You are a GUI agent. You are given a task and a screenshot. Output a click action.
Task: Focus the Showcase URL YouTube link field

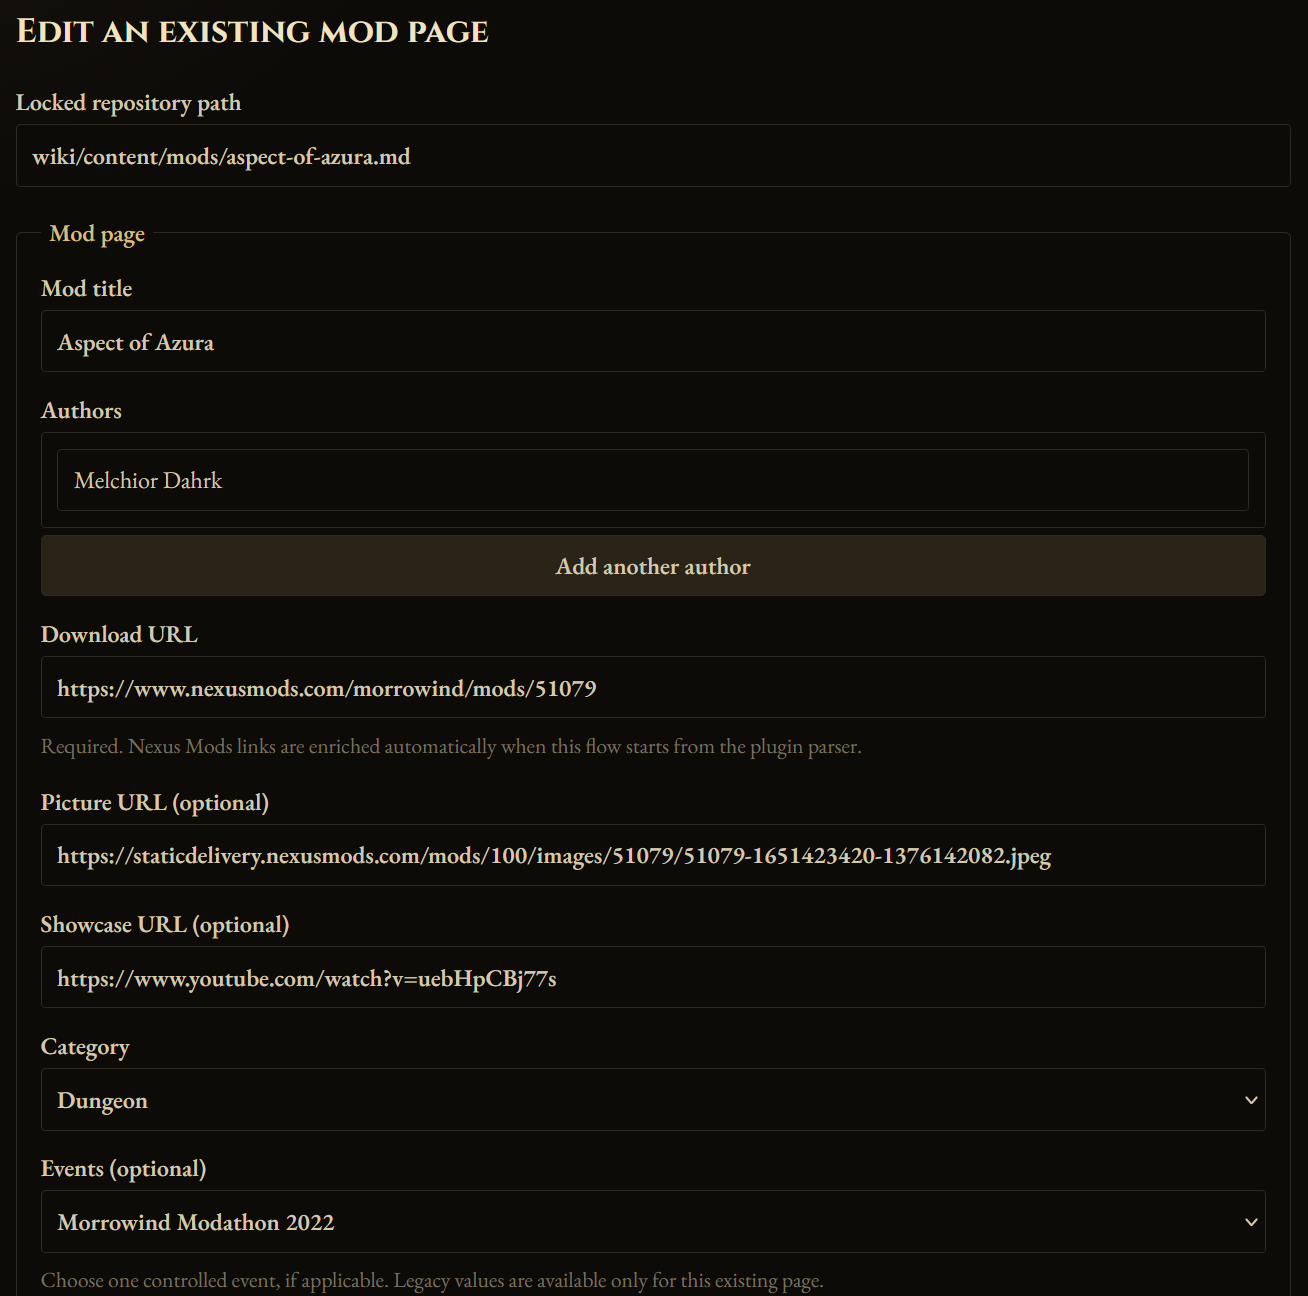[653, 977]
